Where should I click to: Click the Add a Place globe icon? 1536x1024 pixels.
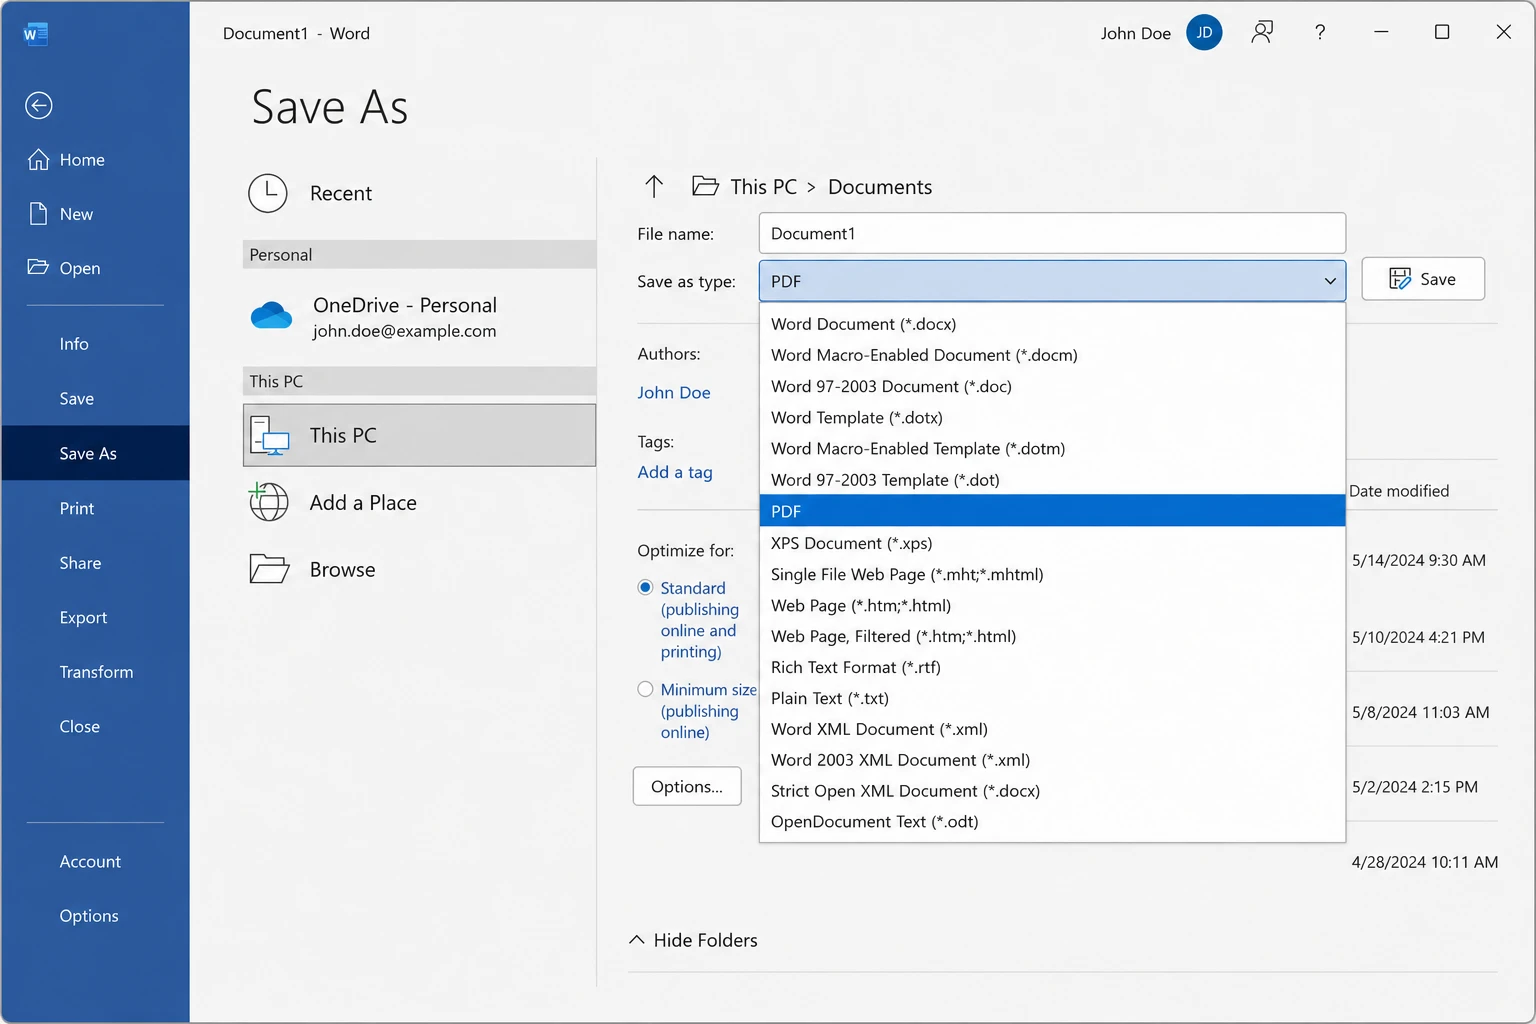click(x=268, y=502)
